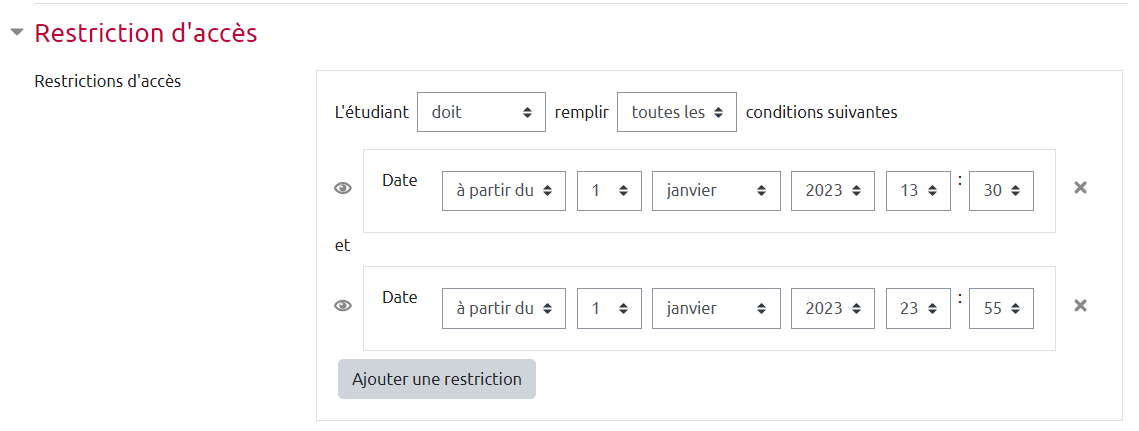This screenshot has width=1139, height=431.
Task: Open first Date "à partir du" dropdown
Action: point(503,191)
